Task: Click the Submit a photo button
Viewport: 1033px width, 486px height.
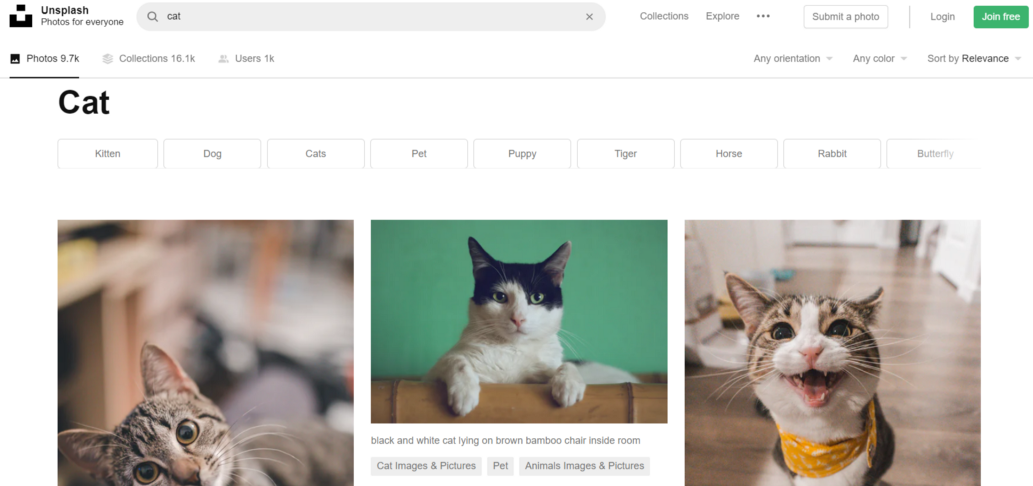Action: [846, 16]
